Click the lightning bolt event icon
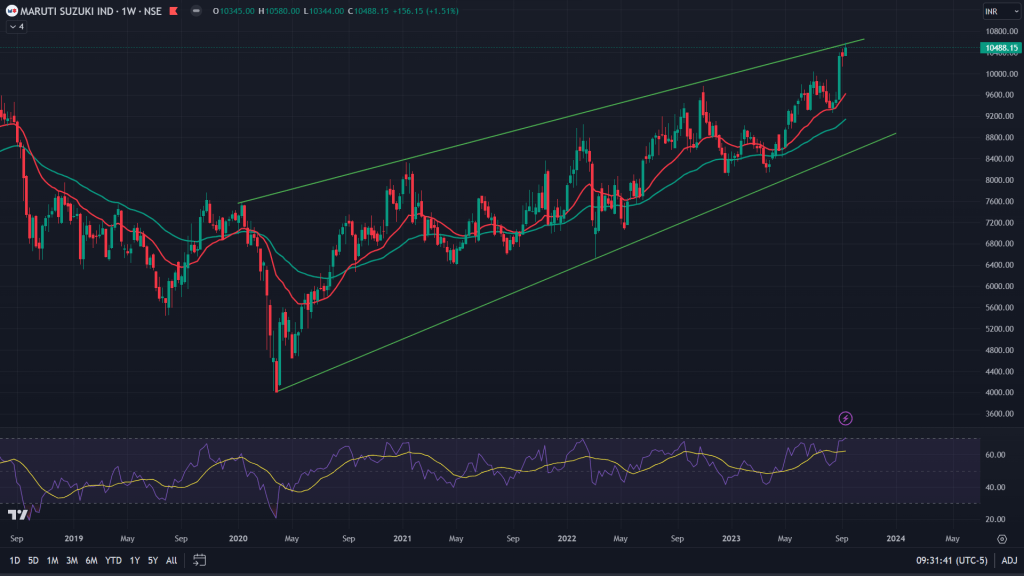The width and height of the screenshot is (1024, 576). pos(846,418)
